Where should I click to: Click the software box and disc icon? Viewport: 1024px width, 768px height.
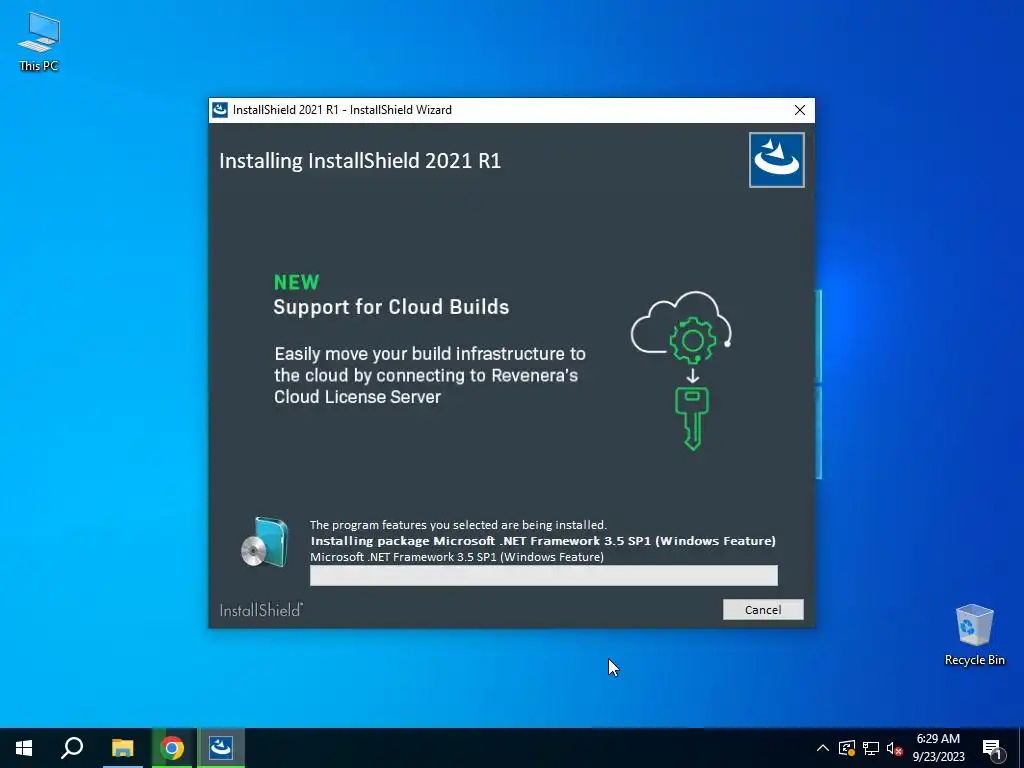coord(264,542)
